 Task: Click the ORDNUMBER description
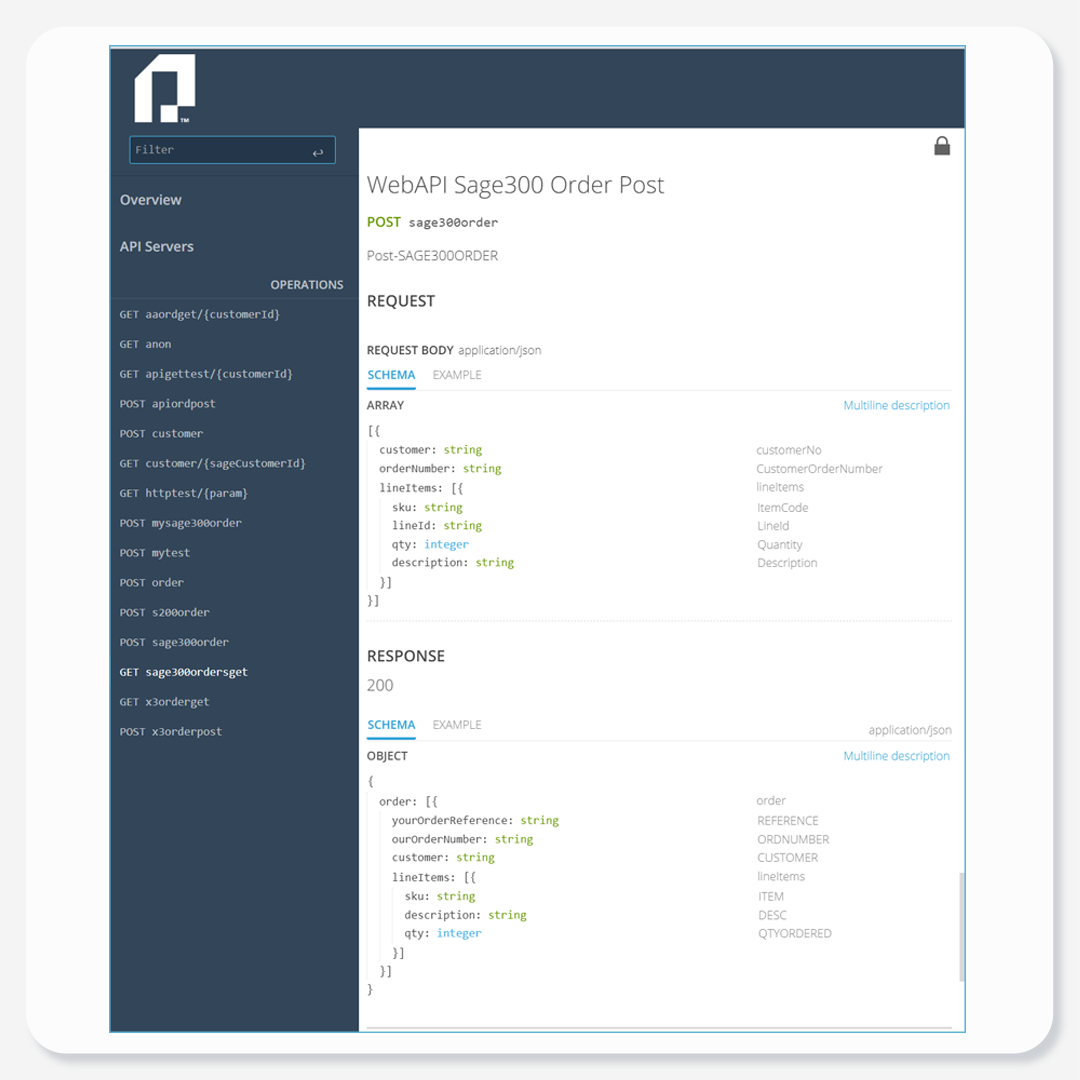[793, 840]
